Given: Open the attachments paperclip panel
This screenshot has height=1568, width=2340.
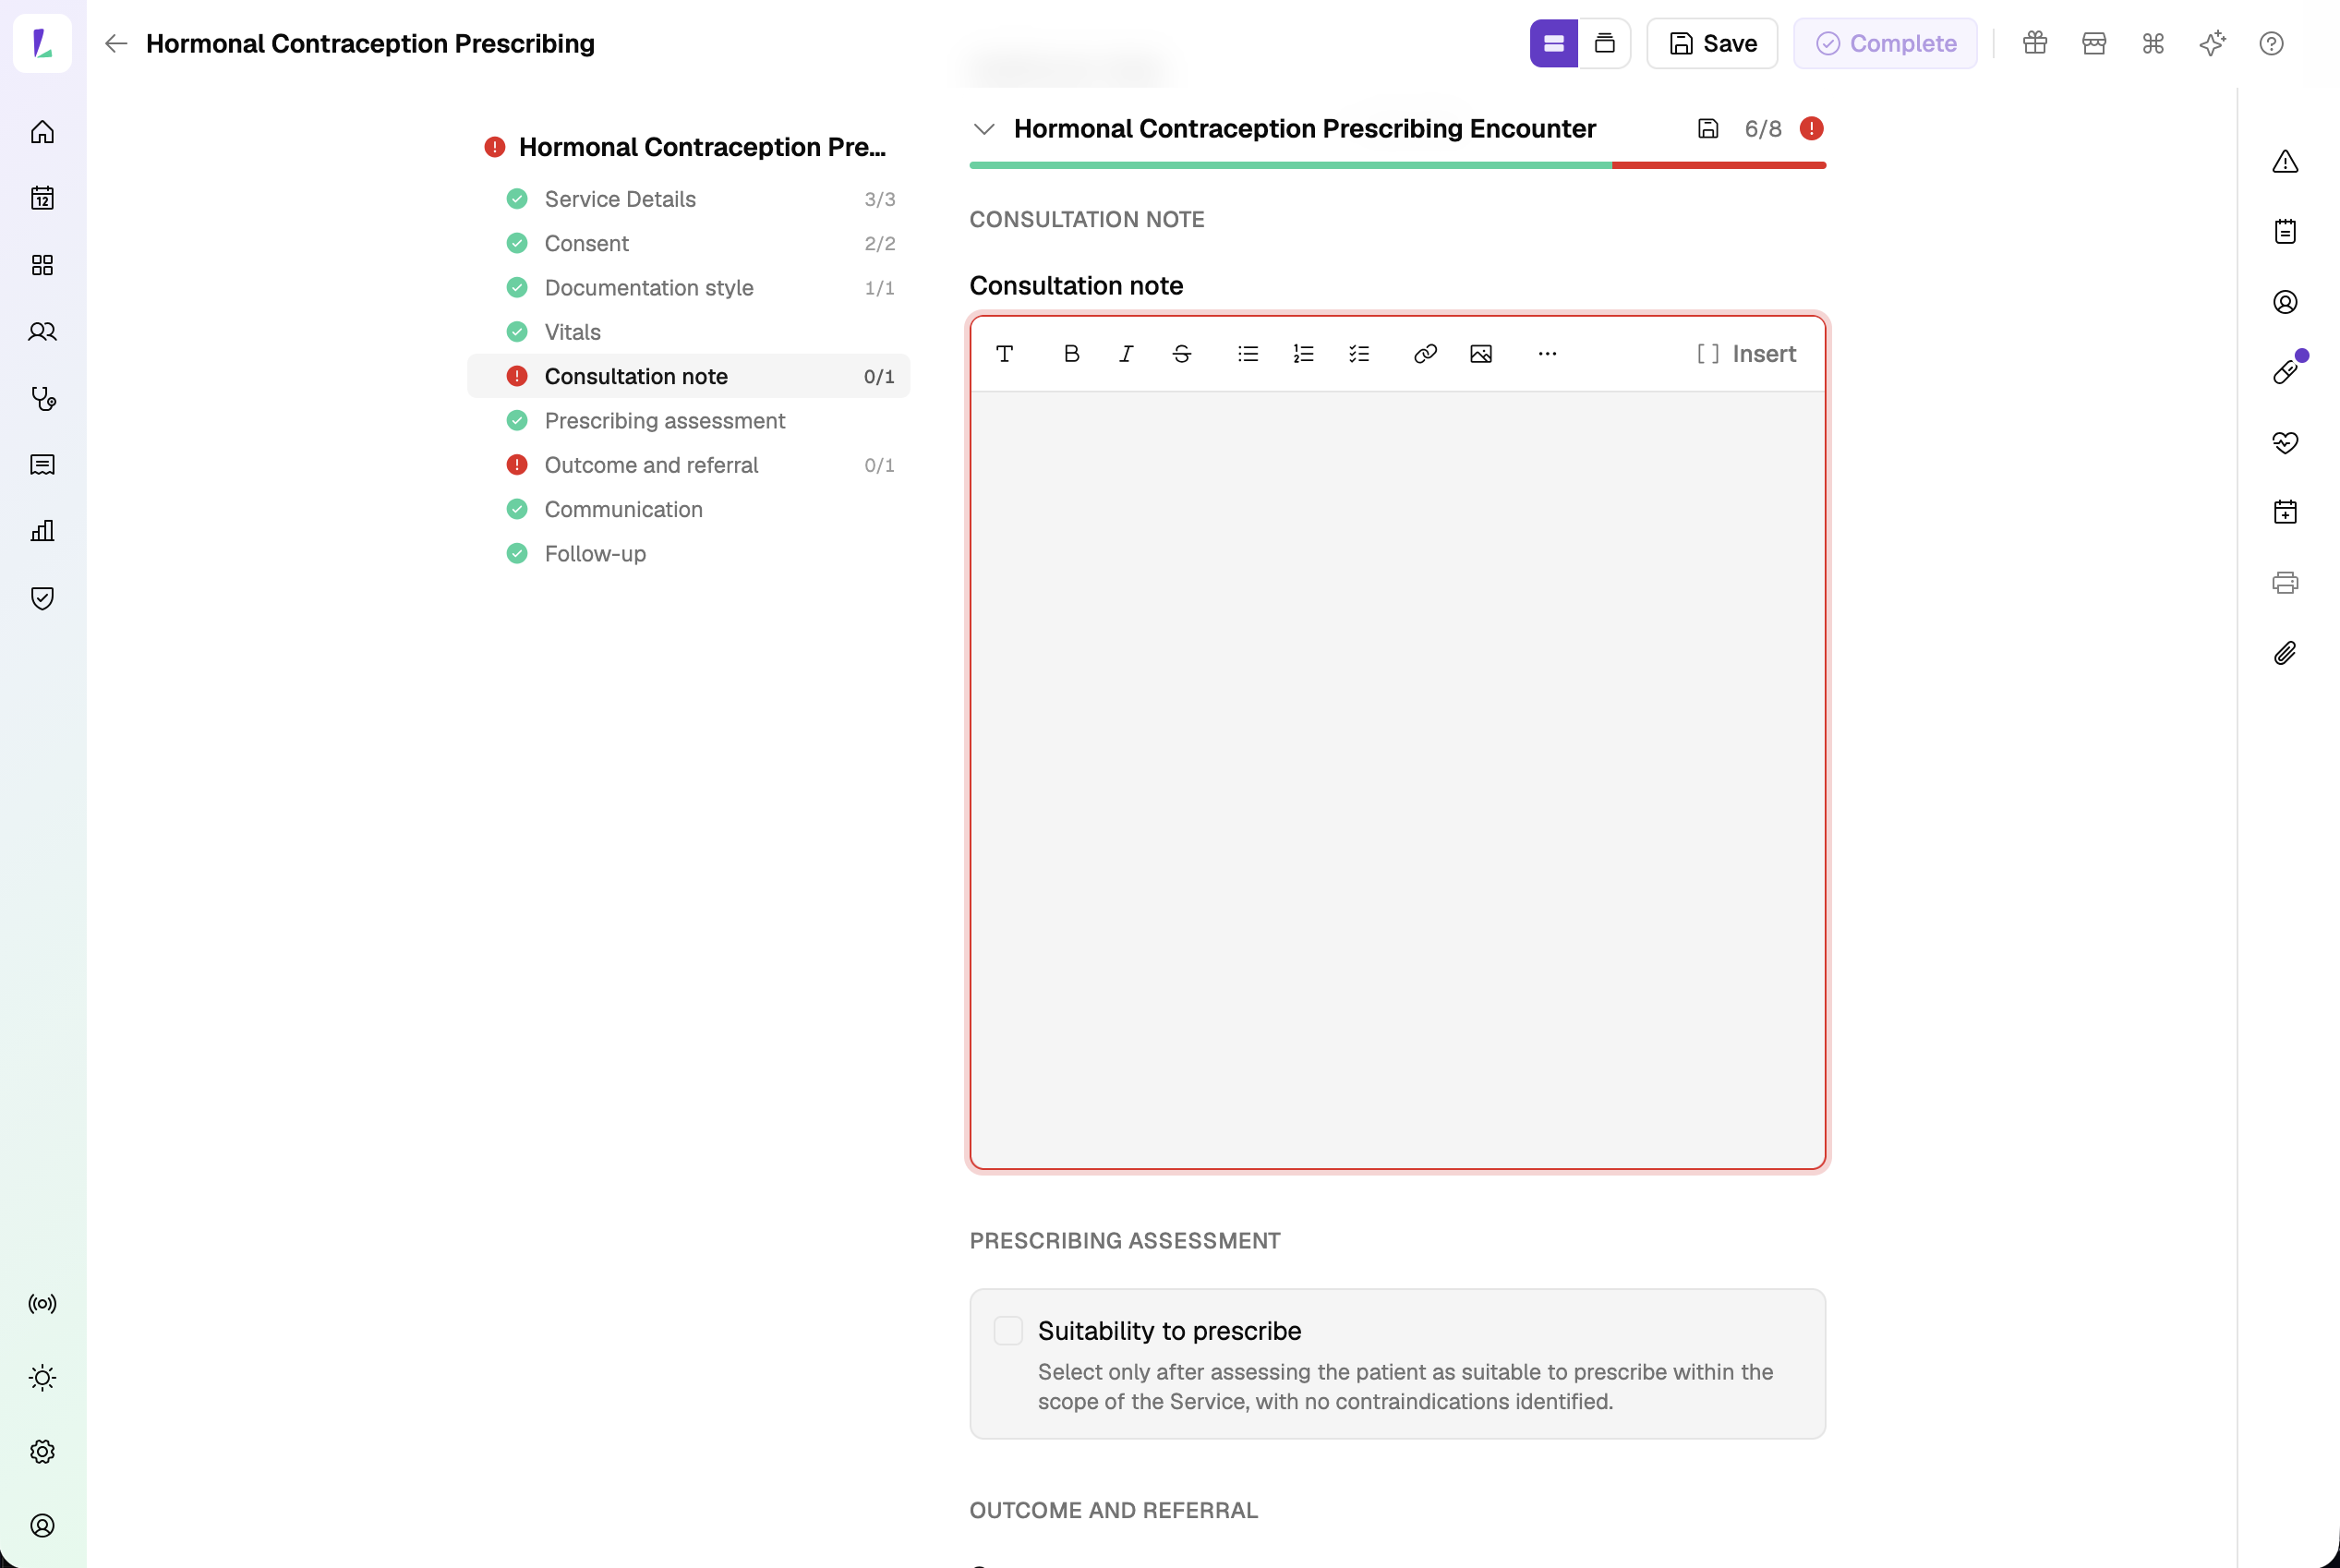Looking at the screenshot, I should pyautogui.click(x=2285, y=653).
